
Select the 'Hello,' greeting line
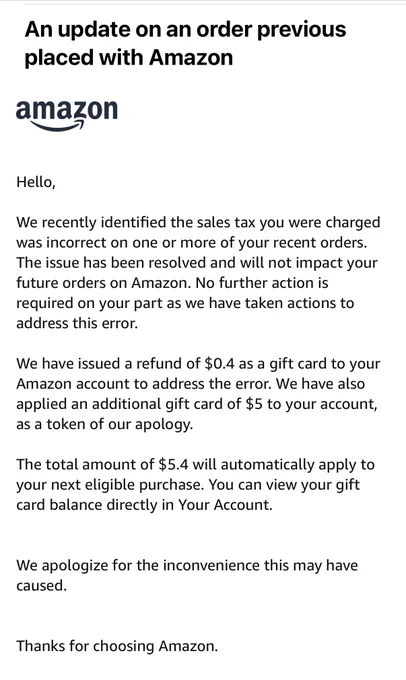pyautogui.click(x=36, y=182)
